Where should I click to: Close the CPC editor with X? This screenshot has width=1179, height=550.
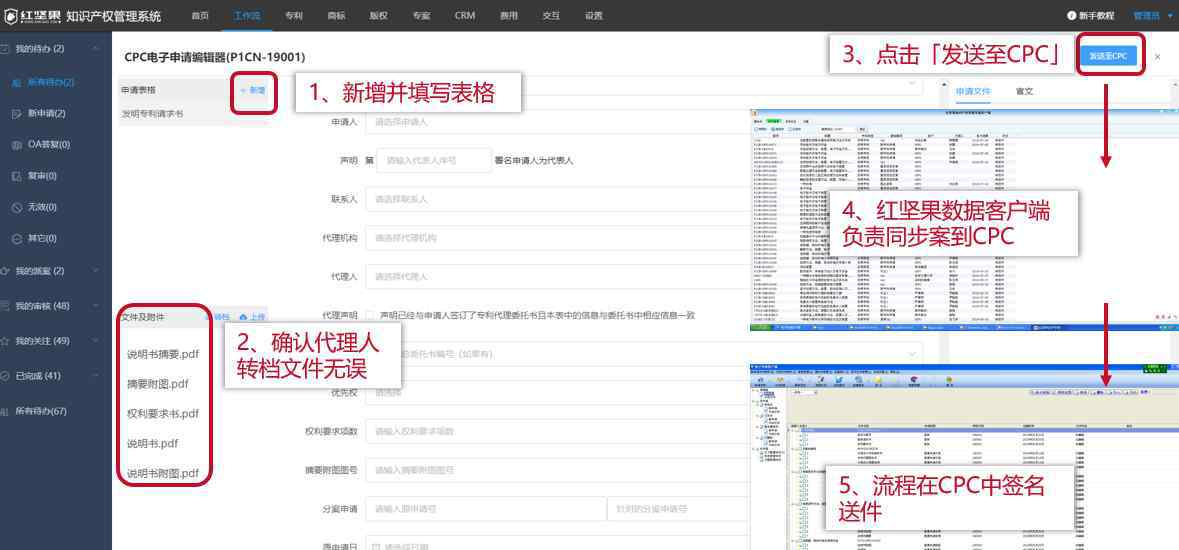tap(1157, 56)
